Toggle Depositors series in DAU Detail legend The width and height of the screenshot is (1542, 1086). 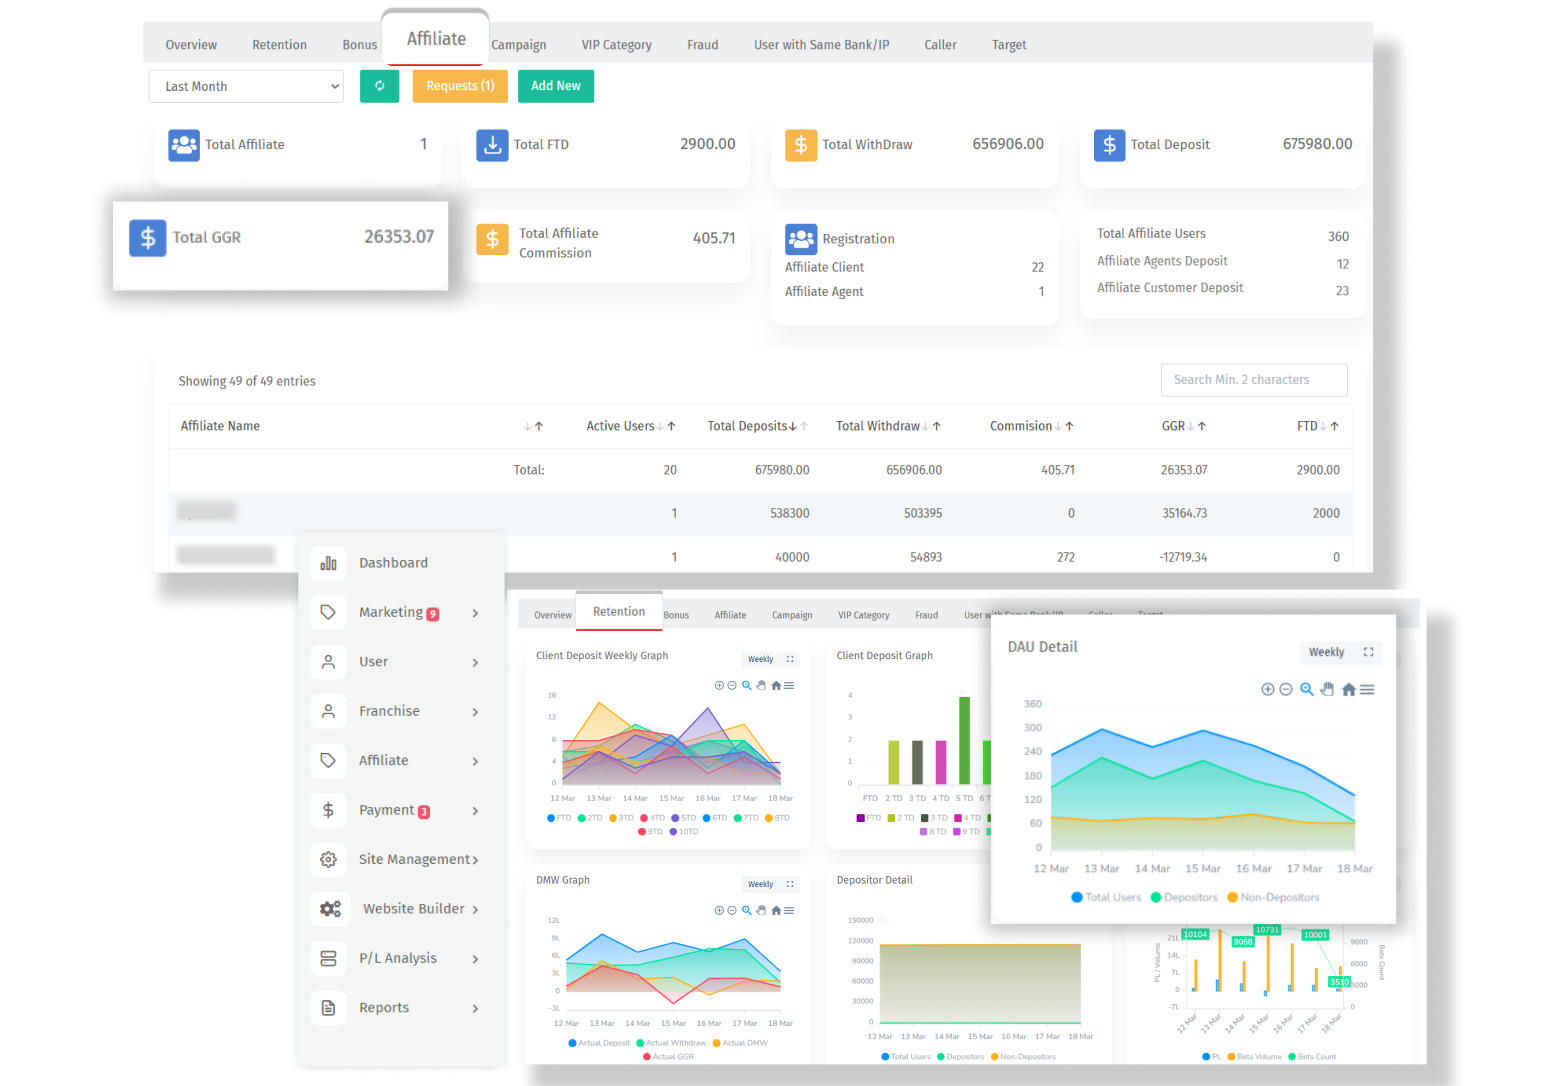(x=1184, y=897)
